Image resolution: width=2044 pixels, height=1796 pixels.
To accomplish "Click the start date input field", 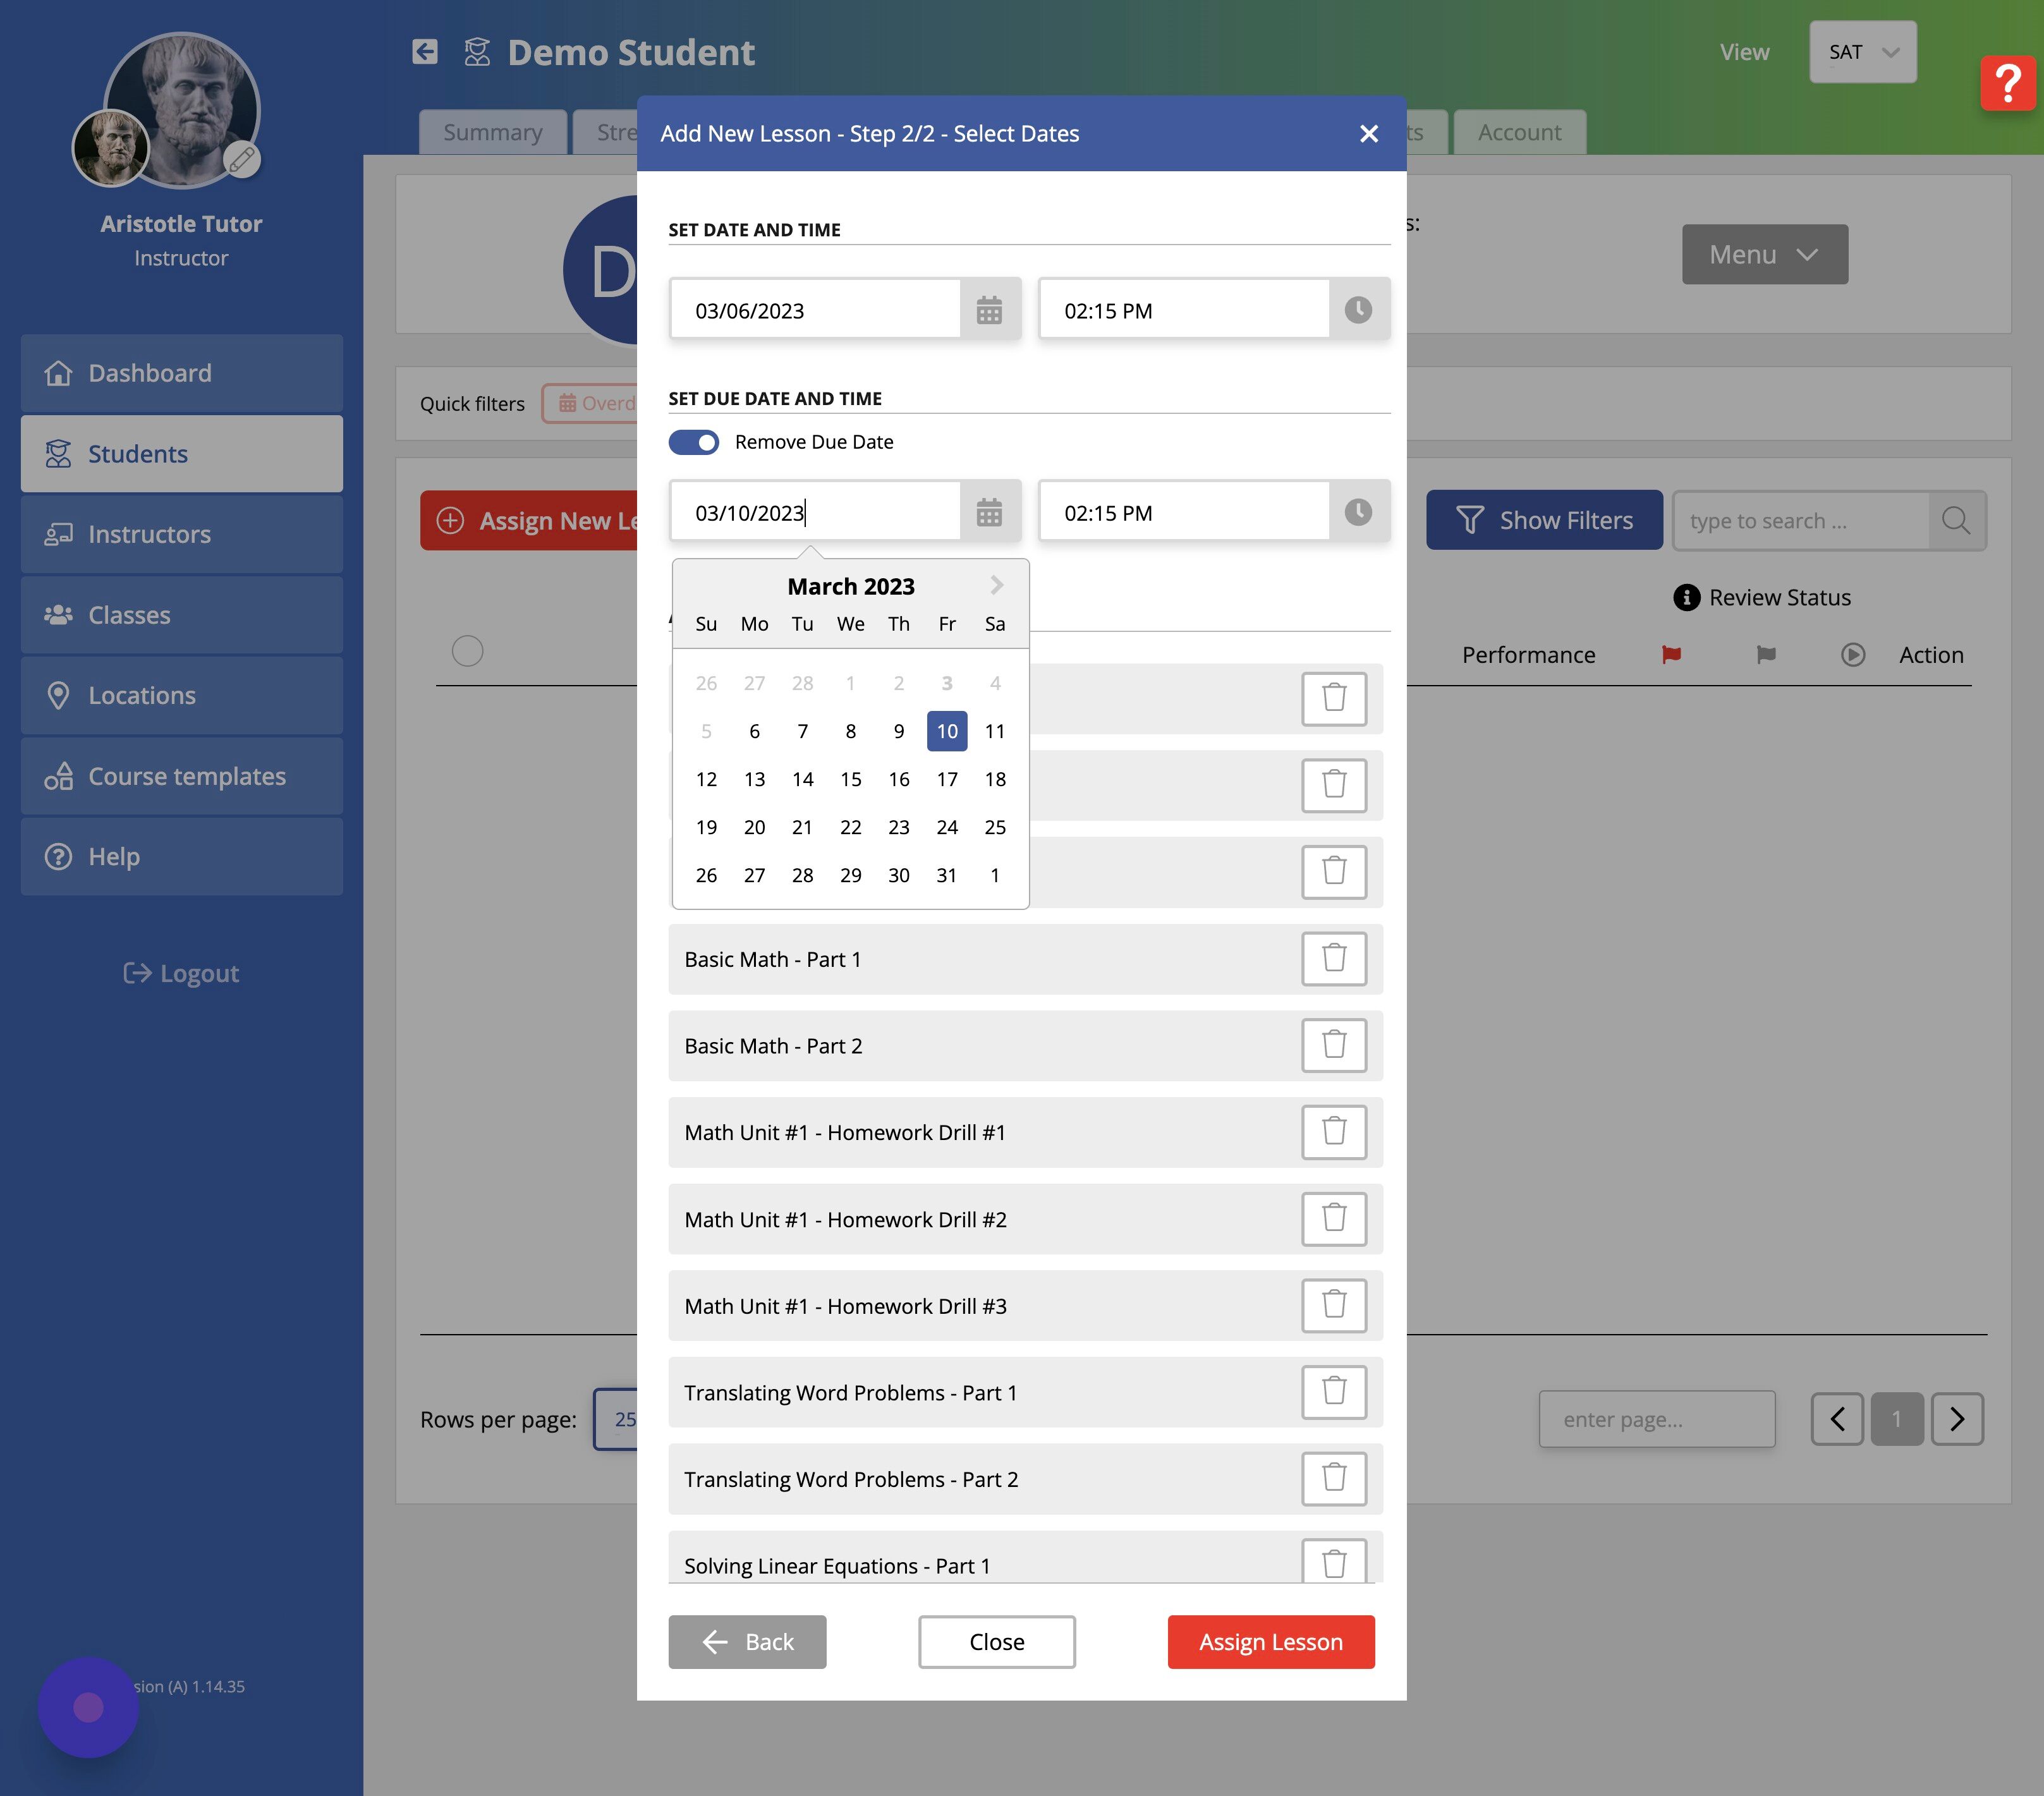I will tap(815, 311).
